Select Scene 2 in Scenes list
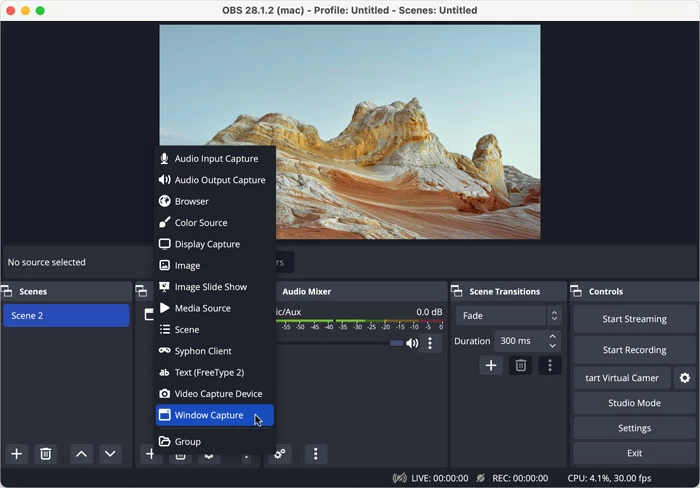The height and width of the screenshot is (488, 700). (x=66, y=315)
